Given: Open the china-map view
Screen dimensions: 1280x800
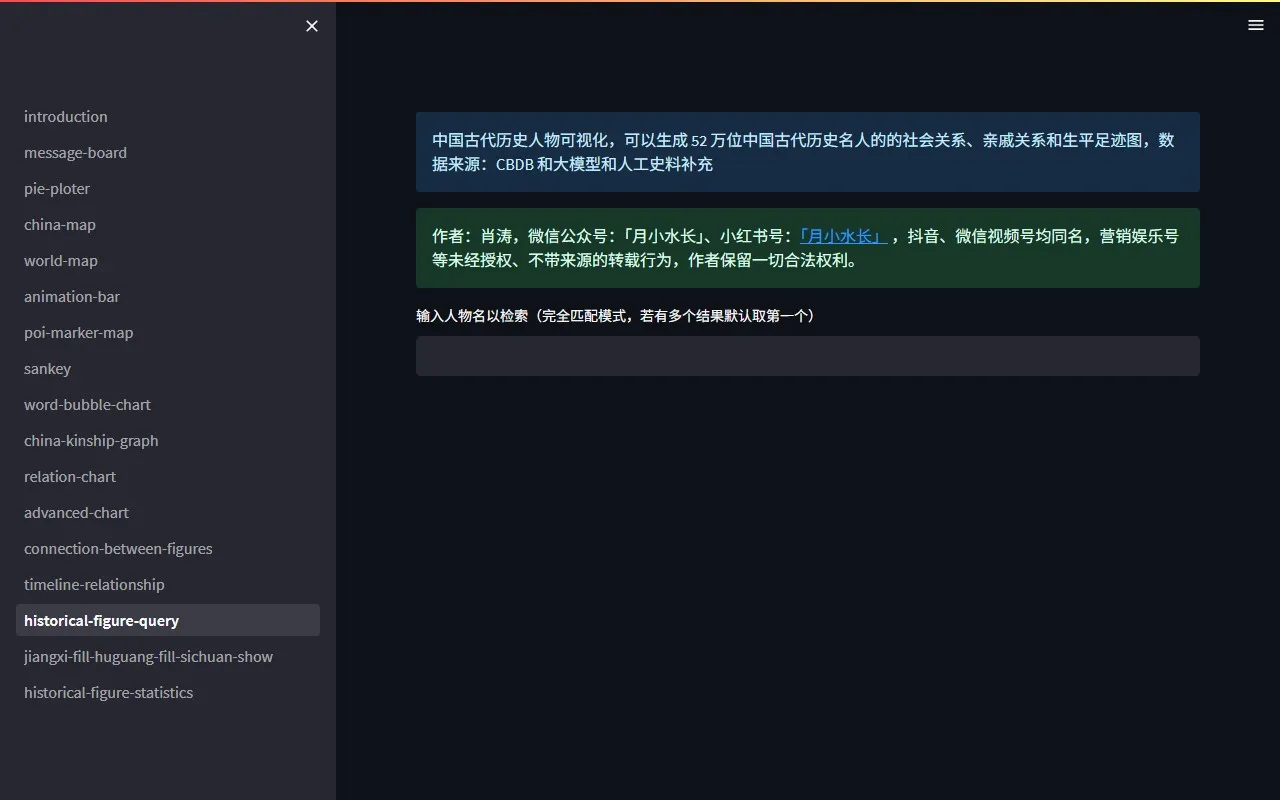Looking at the screenshot, I should pos(60,224).
